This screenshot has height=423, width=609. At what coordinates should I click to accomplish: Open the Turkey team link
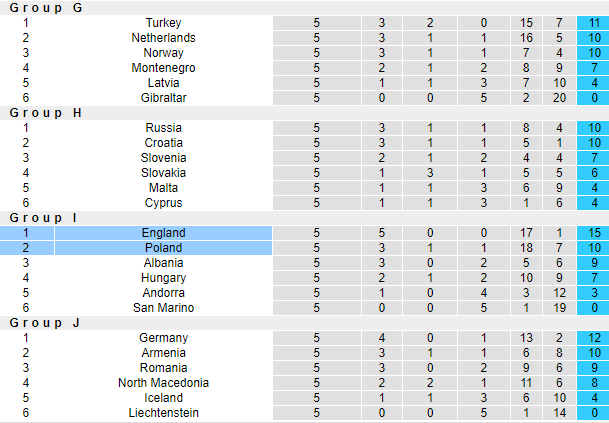click(163, 22)
